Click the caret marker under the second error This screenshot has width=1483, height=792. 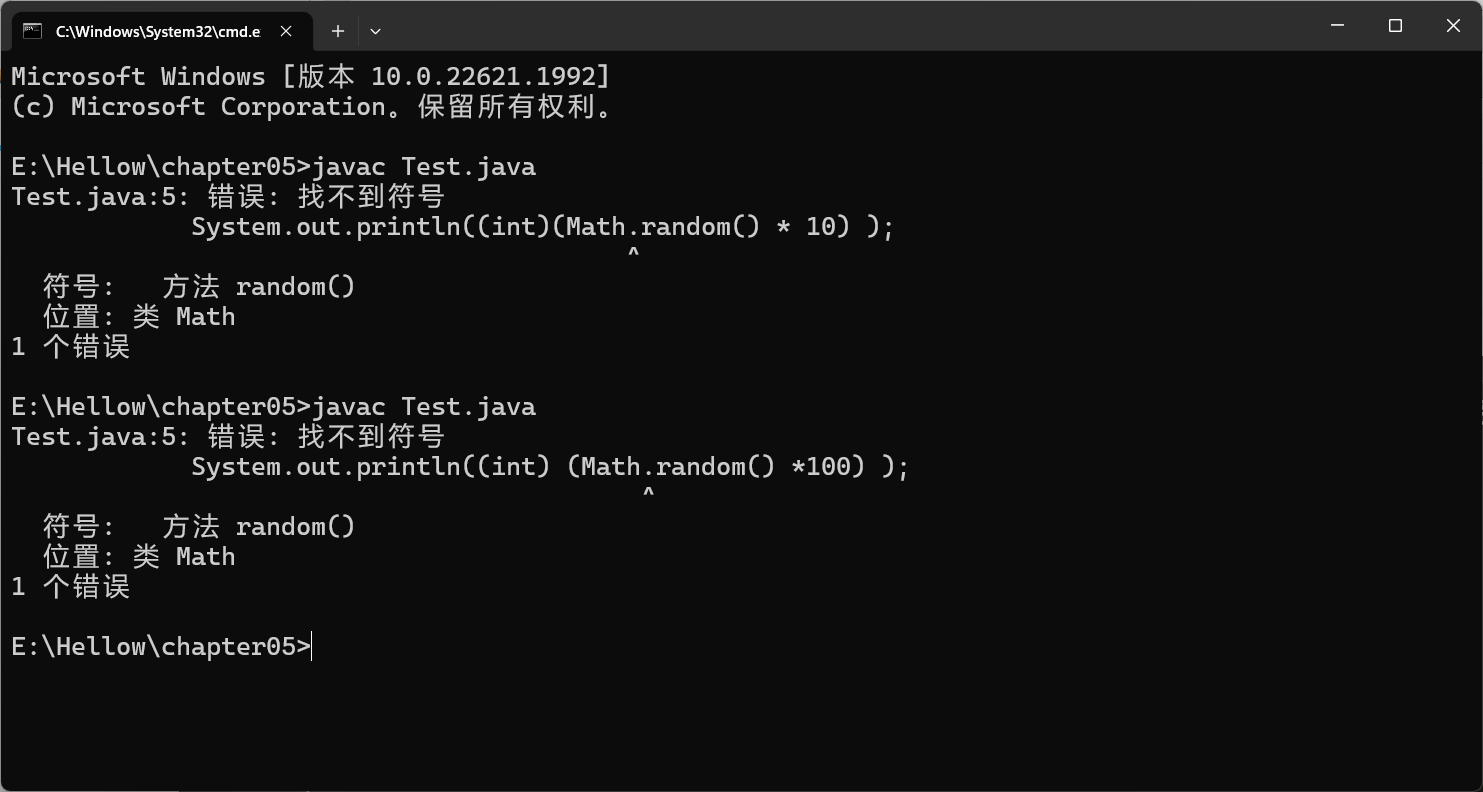click(648, 494)
